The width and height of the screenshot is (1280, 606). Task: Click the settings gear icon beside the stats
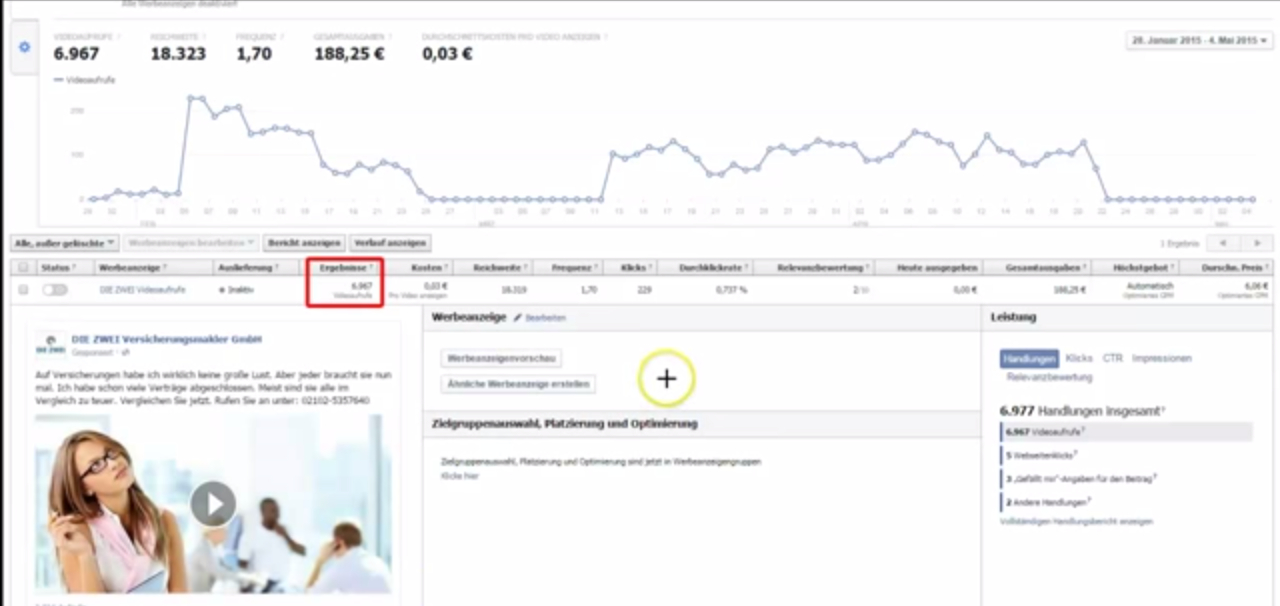(x=24, y=47)
